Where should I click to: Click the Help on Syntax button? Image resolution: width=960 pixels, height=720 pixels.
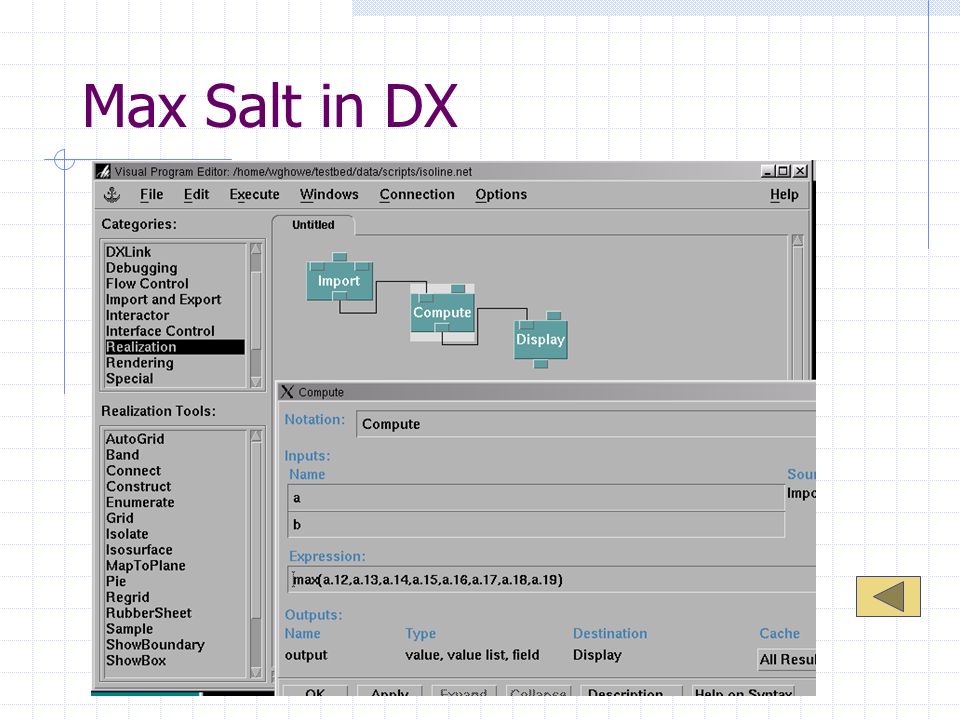tap(744, 691)
